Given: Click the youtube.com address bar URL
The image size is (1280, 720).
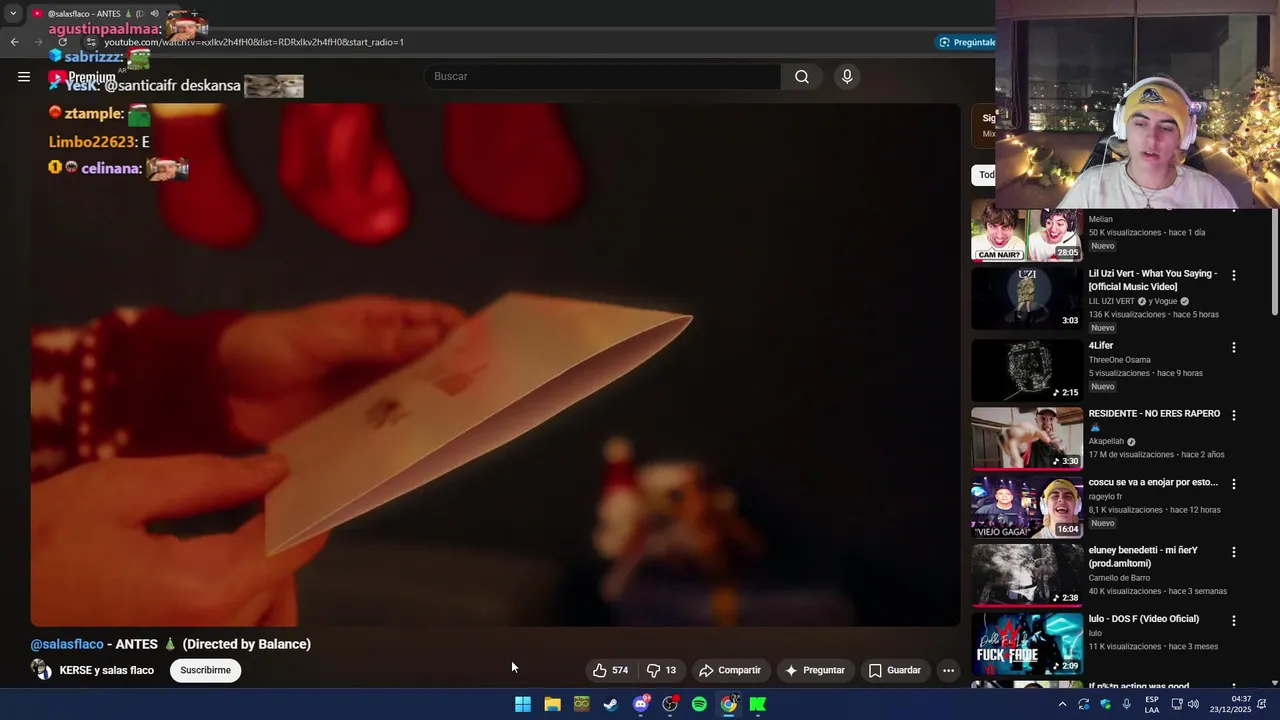Looking at the screenshot, I should (x=254, y=42).
